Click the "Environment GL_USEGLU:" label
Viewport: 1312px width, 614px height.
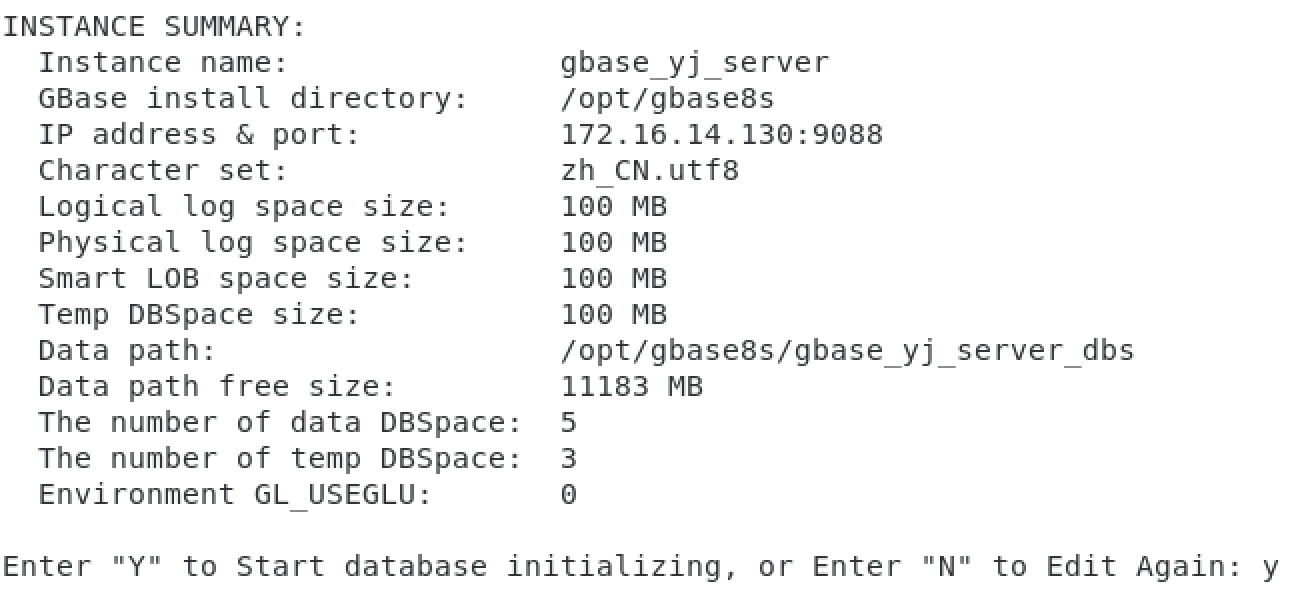235,495
